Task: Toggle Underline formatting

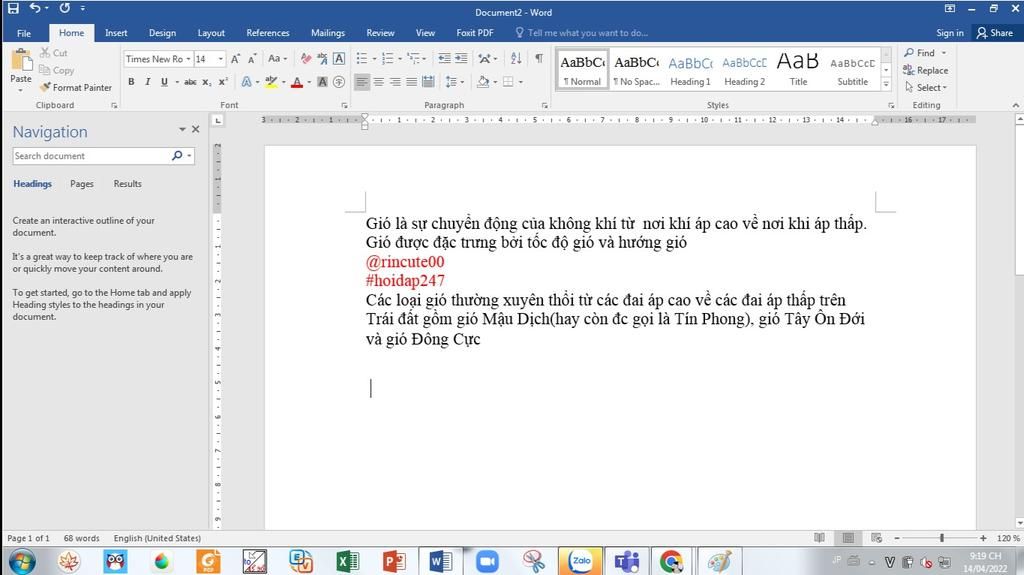Action: coord(164,82)
